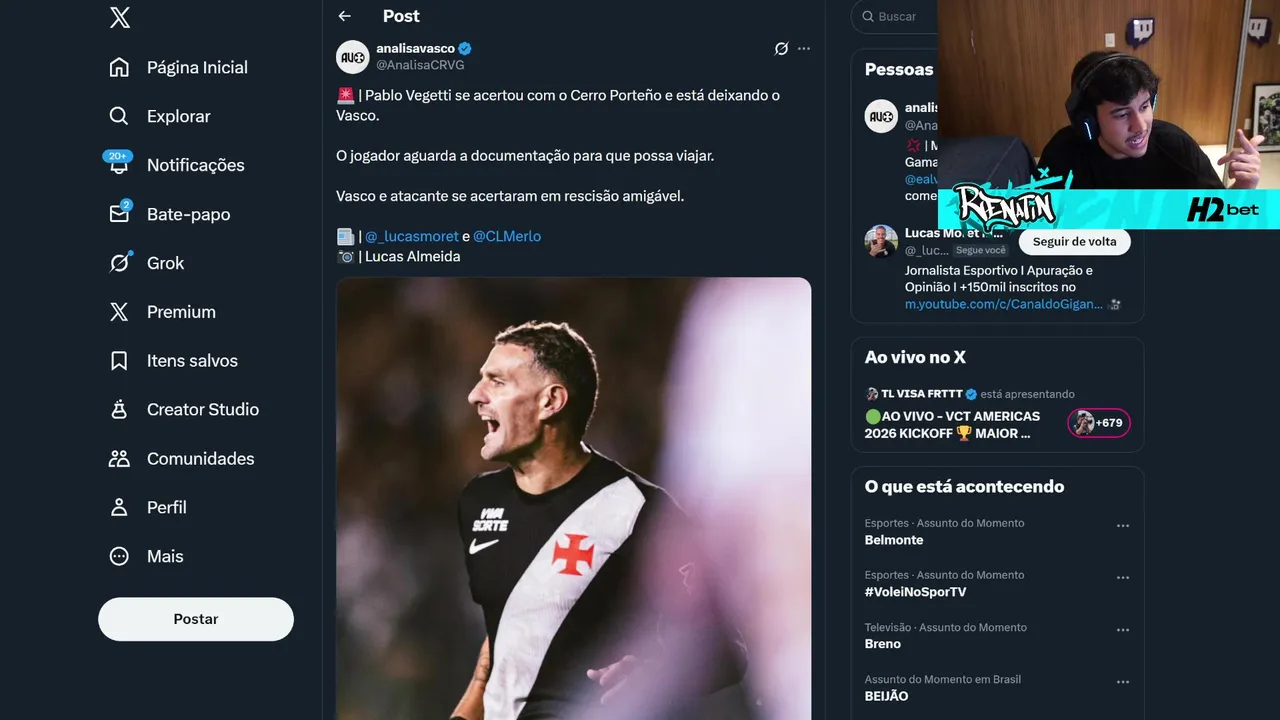Open the Grok icon in sidebar
1280x720 pixels.
point(119,263)
